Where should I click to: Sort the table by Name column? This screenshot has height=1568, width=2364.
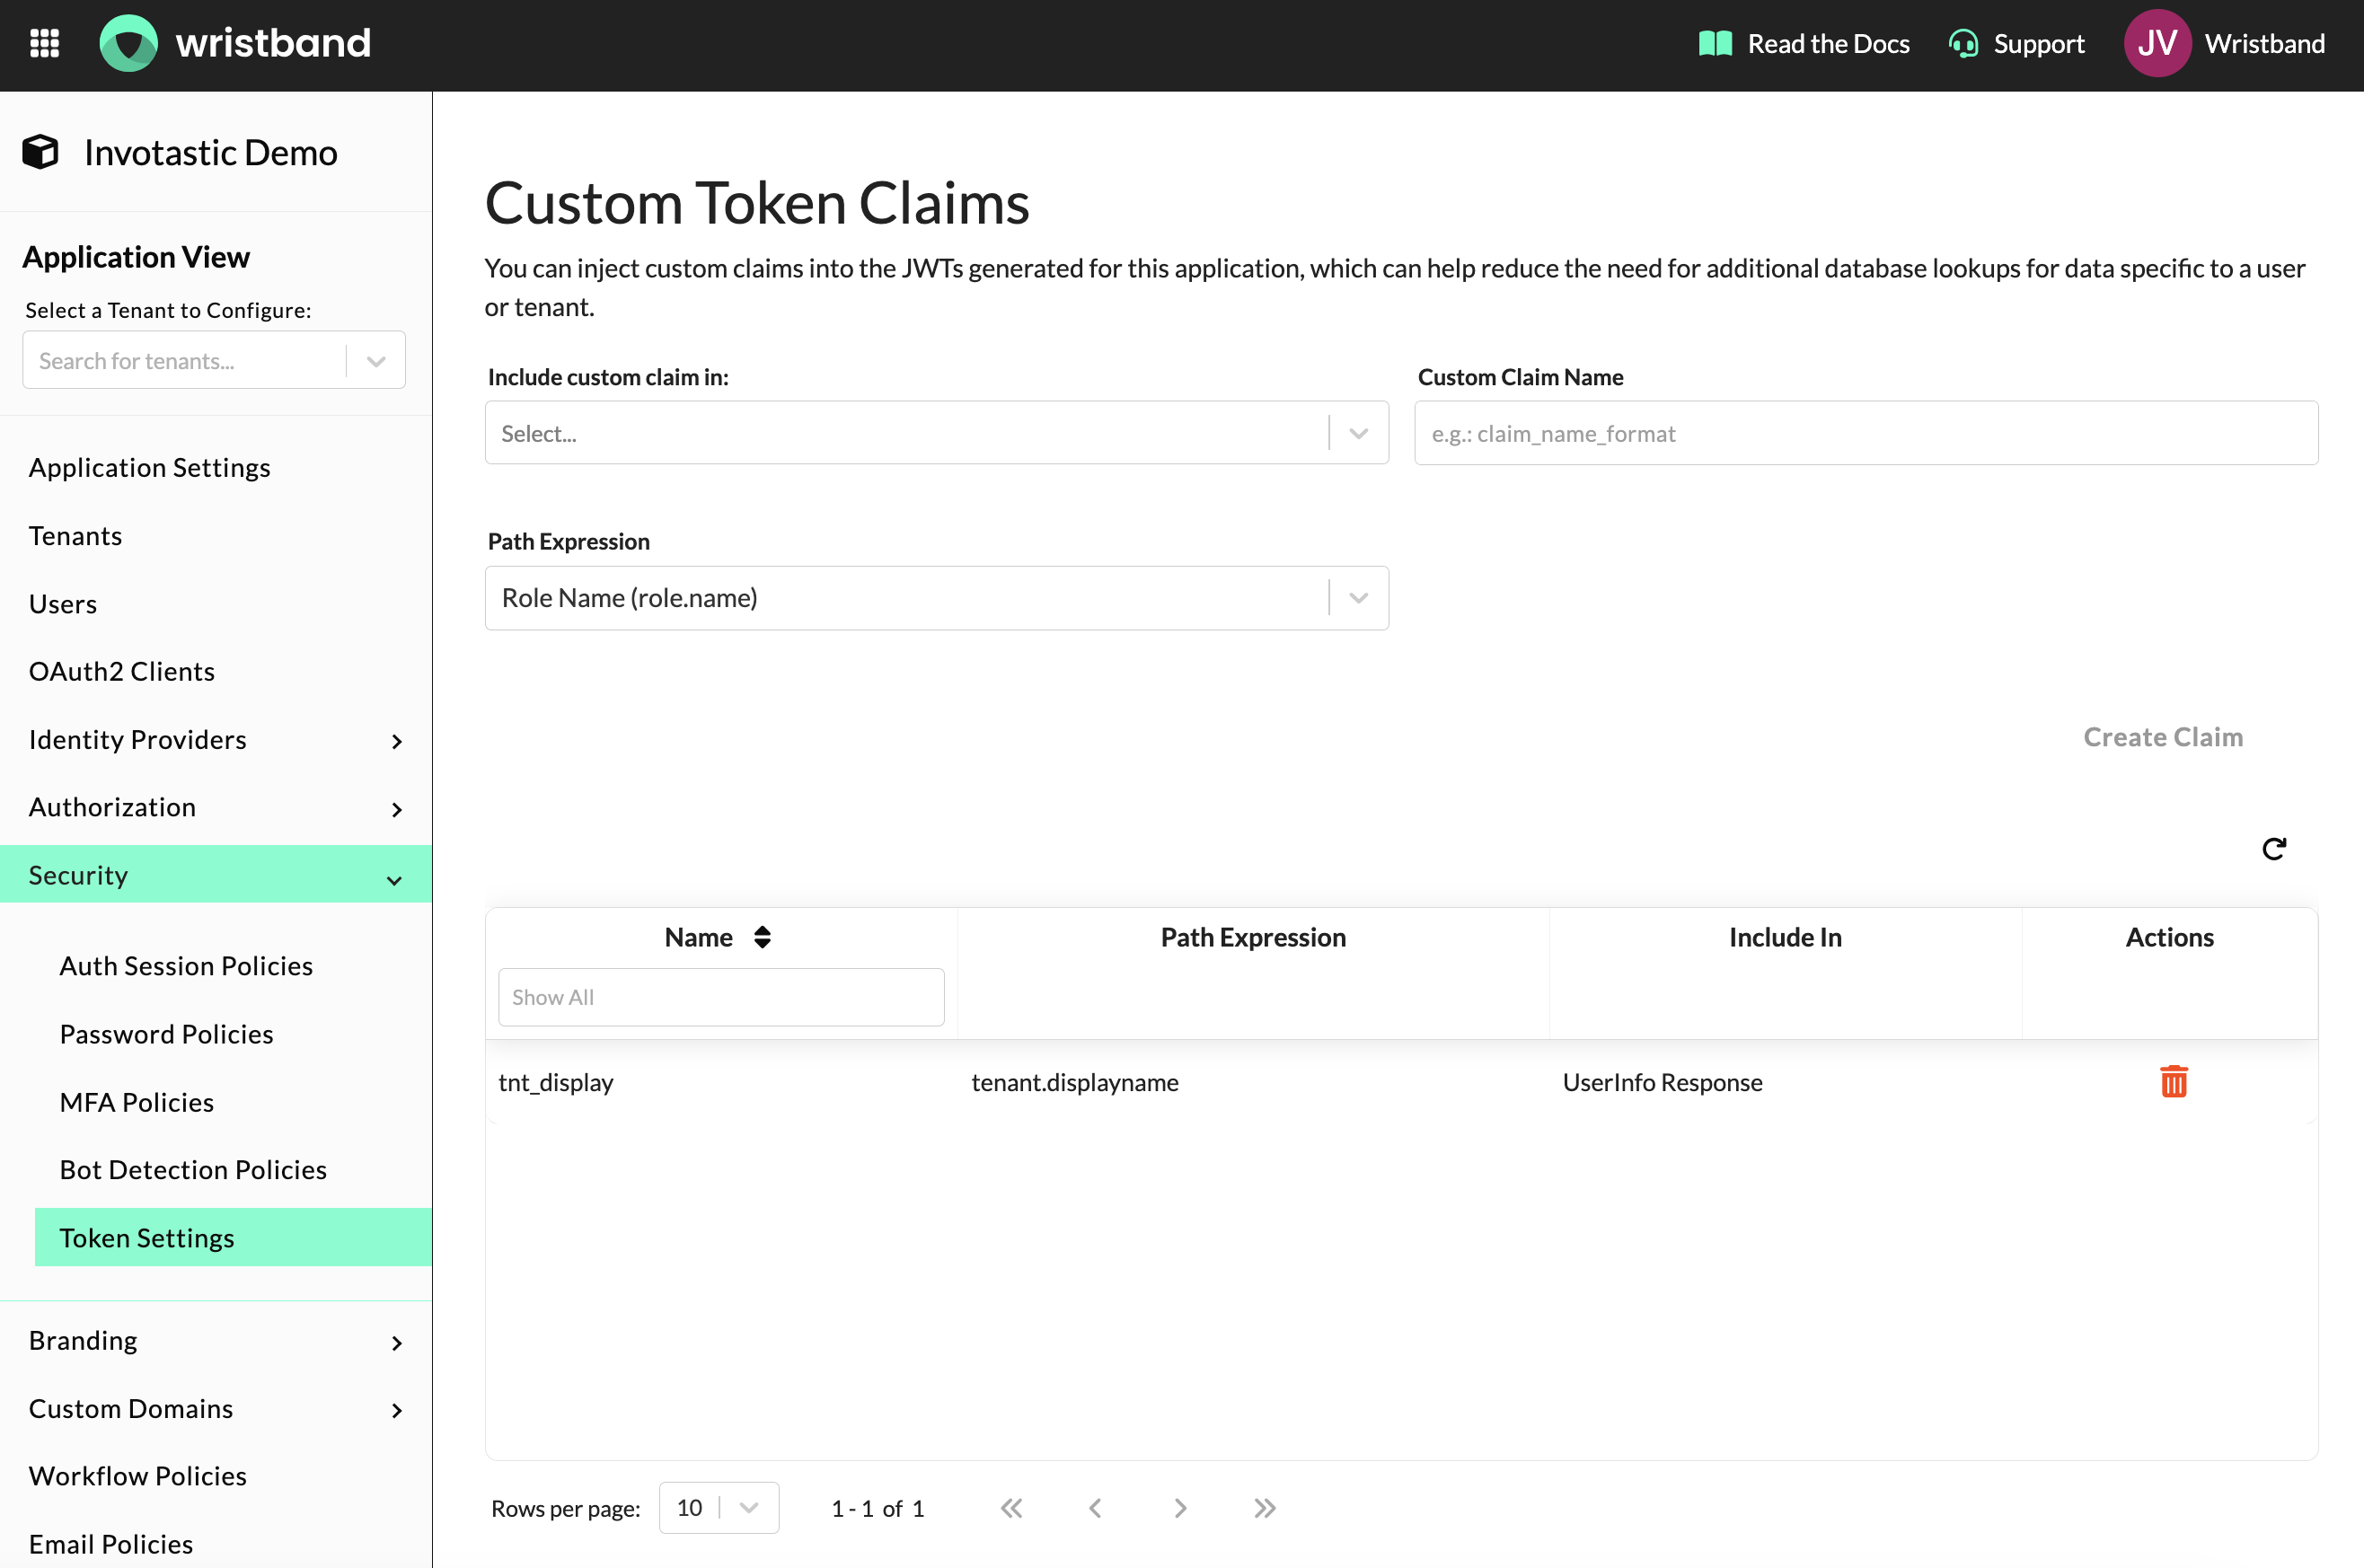(762, 937)
